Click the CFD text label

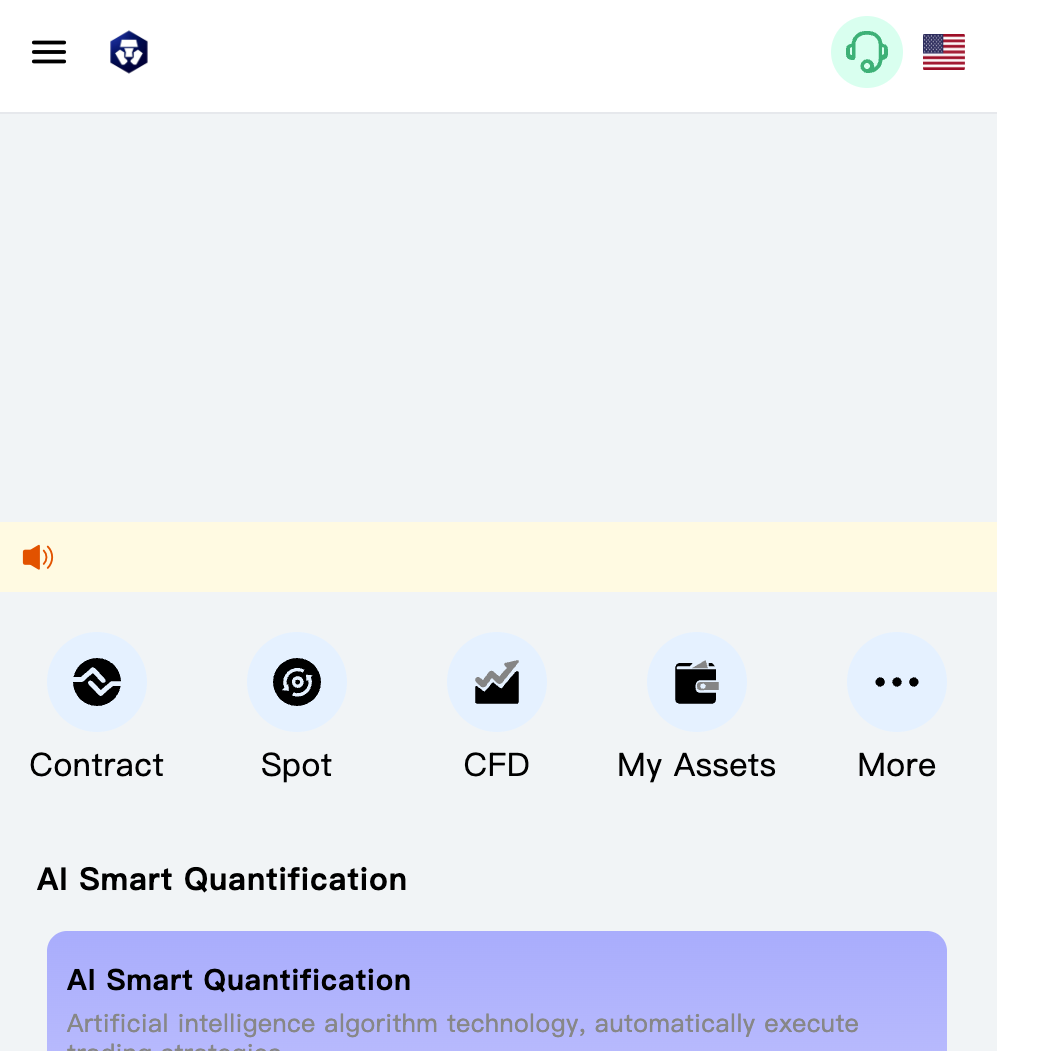pos(497,765)
